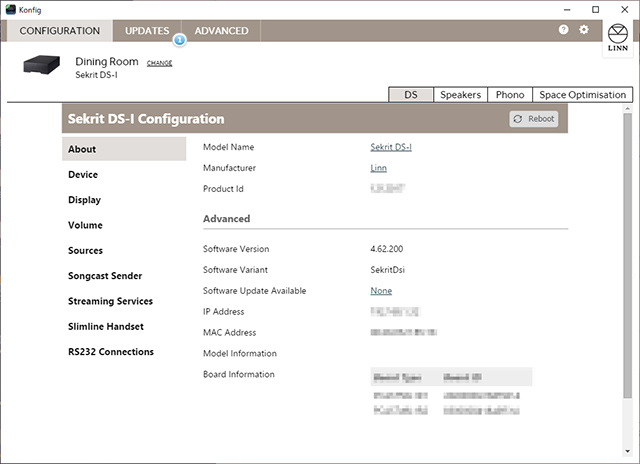The height and width of the screenshot is (464, 640).
Task: Switch to the CONFIGURATION tab
Action: pyautogui.click(x=60, y=31)
